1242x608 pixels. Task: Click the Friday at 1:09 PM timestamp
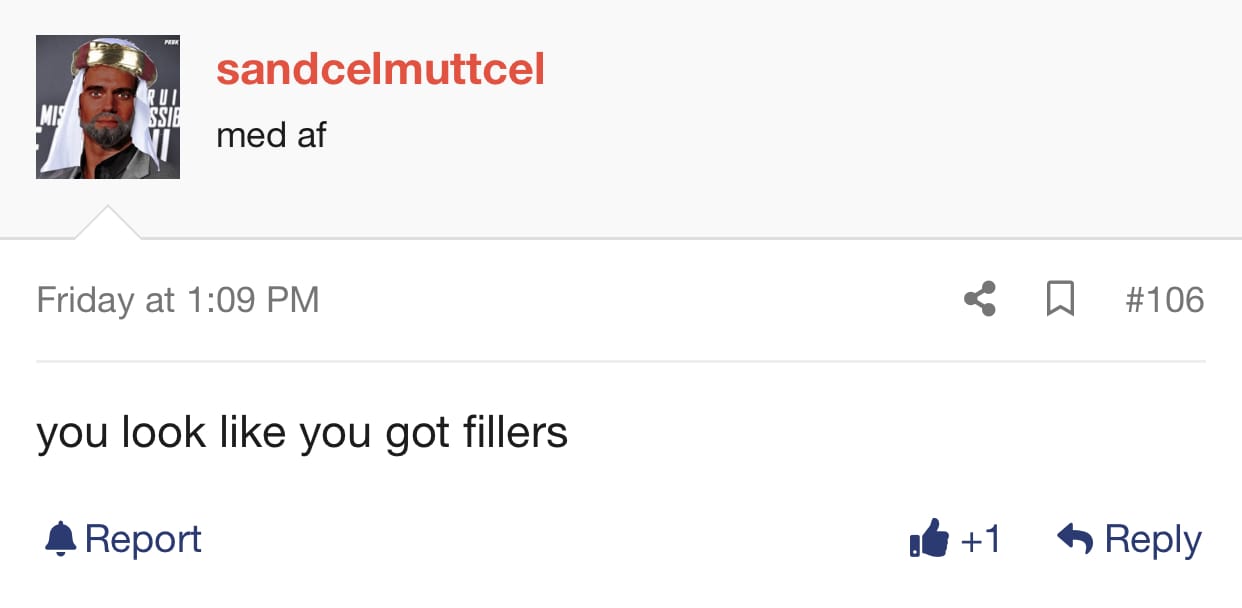click(178, 299)
